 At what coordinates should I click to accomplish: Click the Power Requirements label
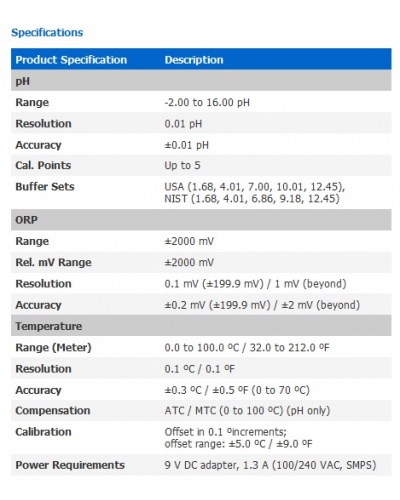tap(70, 465)
